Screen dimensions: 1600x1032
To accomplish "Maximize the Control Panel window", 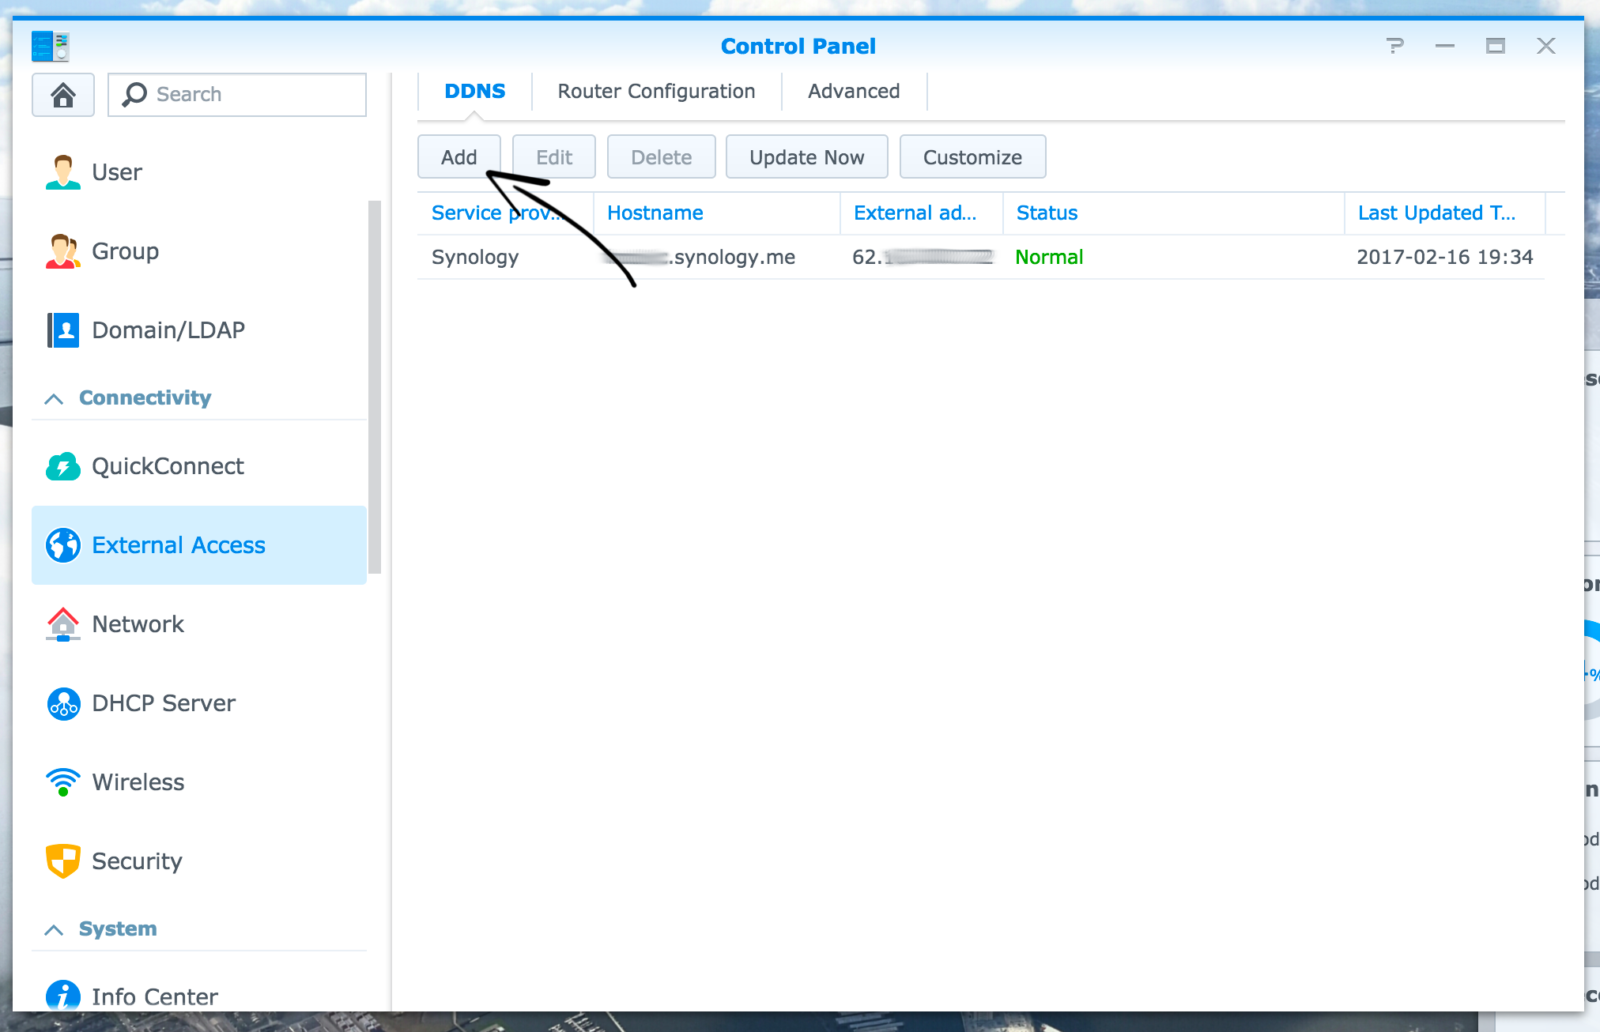I will (1495, 46).
